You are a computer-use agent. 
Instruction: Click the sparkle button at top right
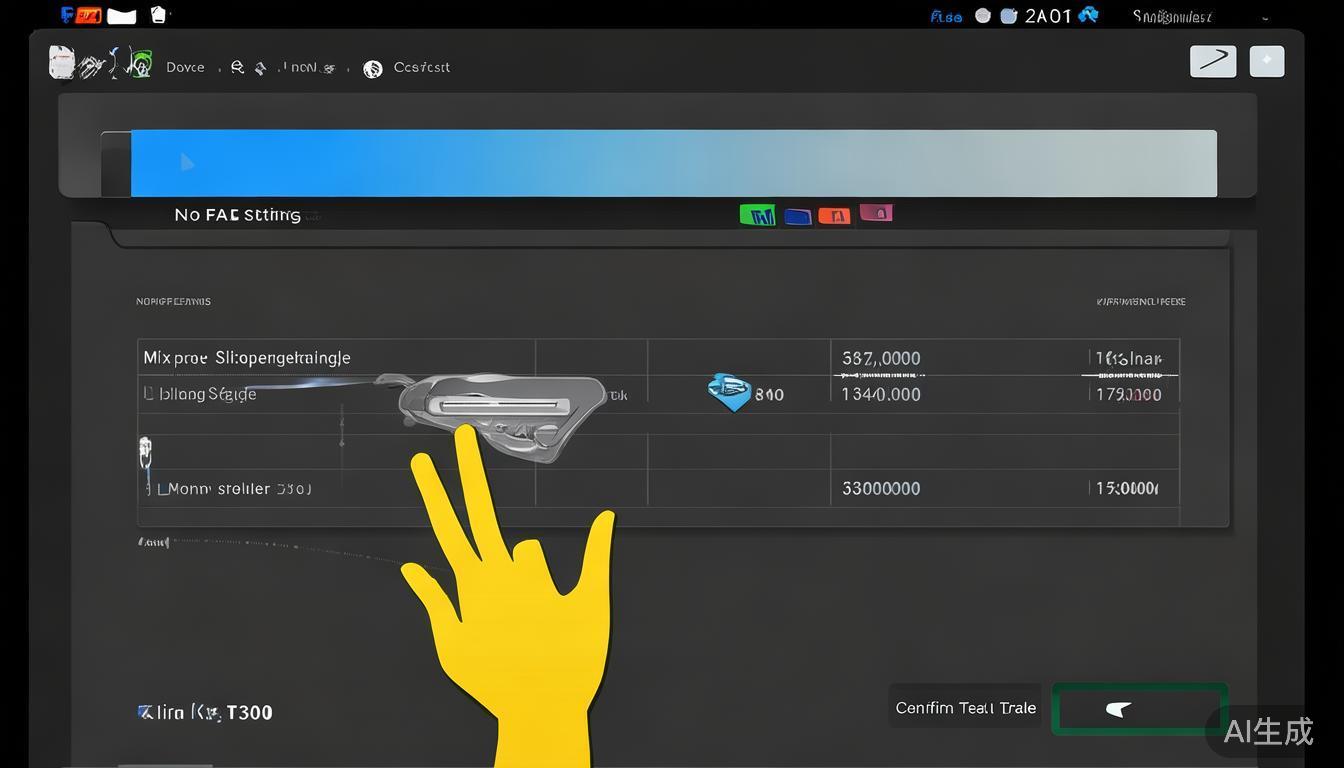pyautogui.click(x=1266, y=61)
